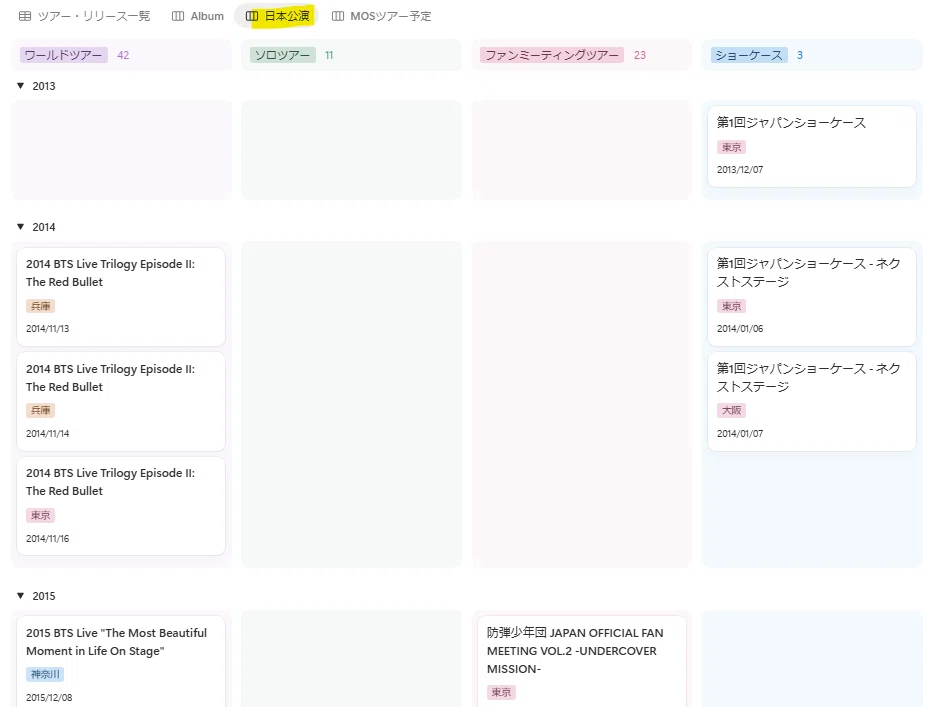This screenshot has width=925, height=707.
Task: Click the 兵庫 tag on the 2014/11/14 card
Action: [x=41, y=410]
